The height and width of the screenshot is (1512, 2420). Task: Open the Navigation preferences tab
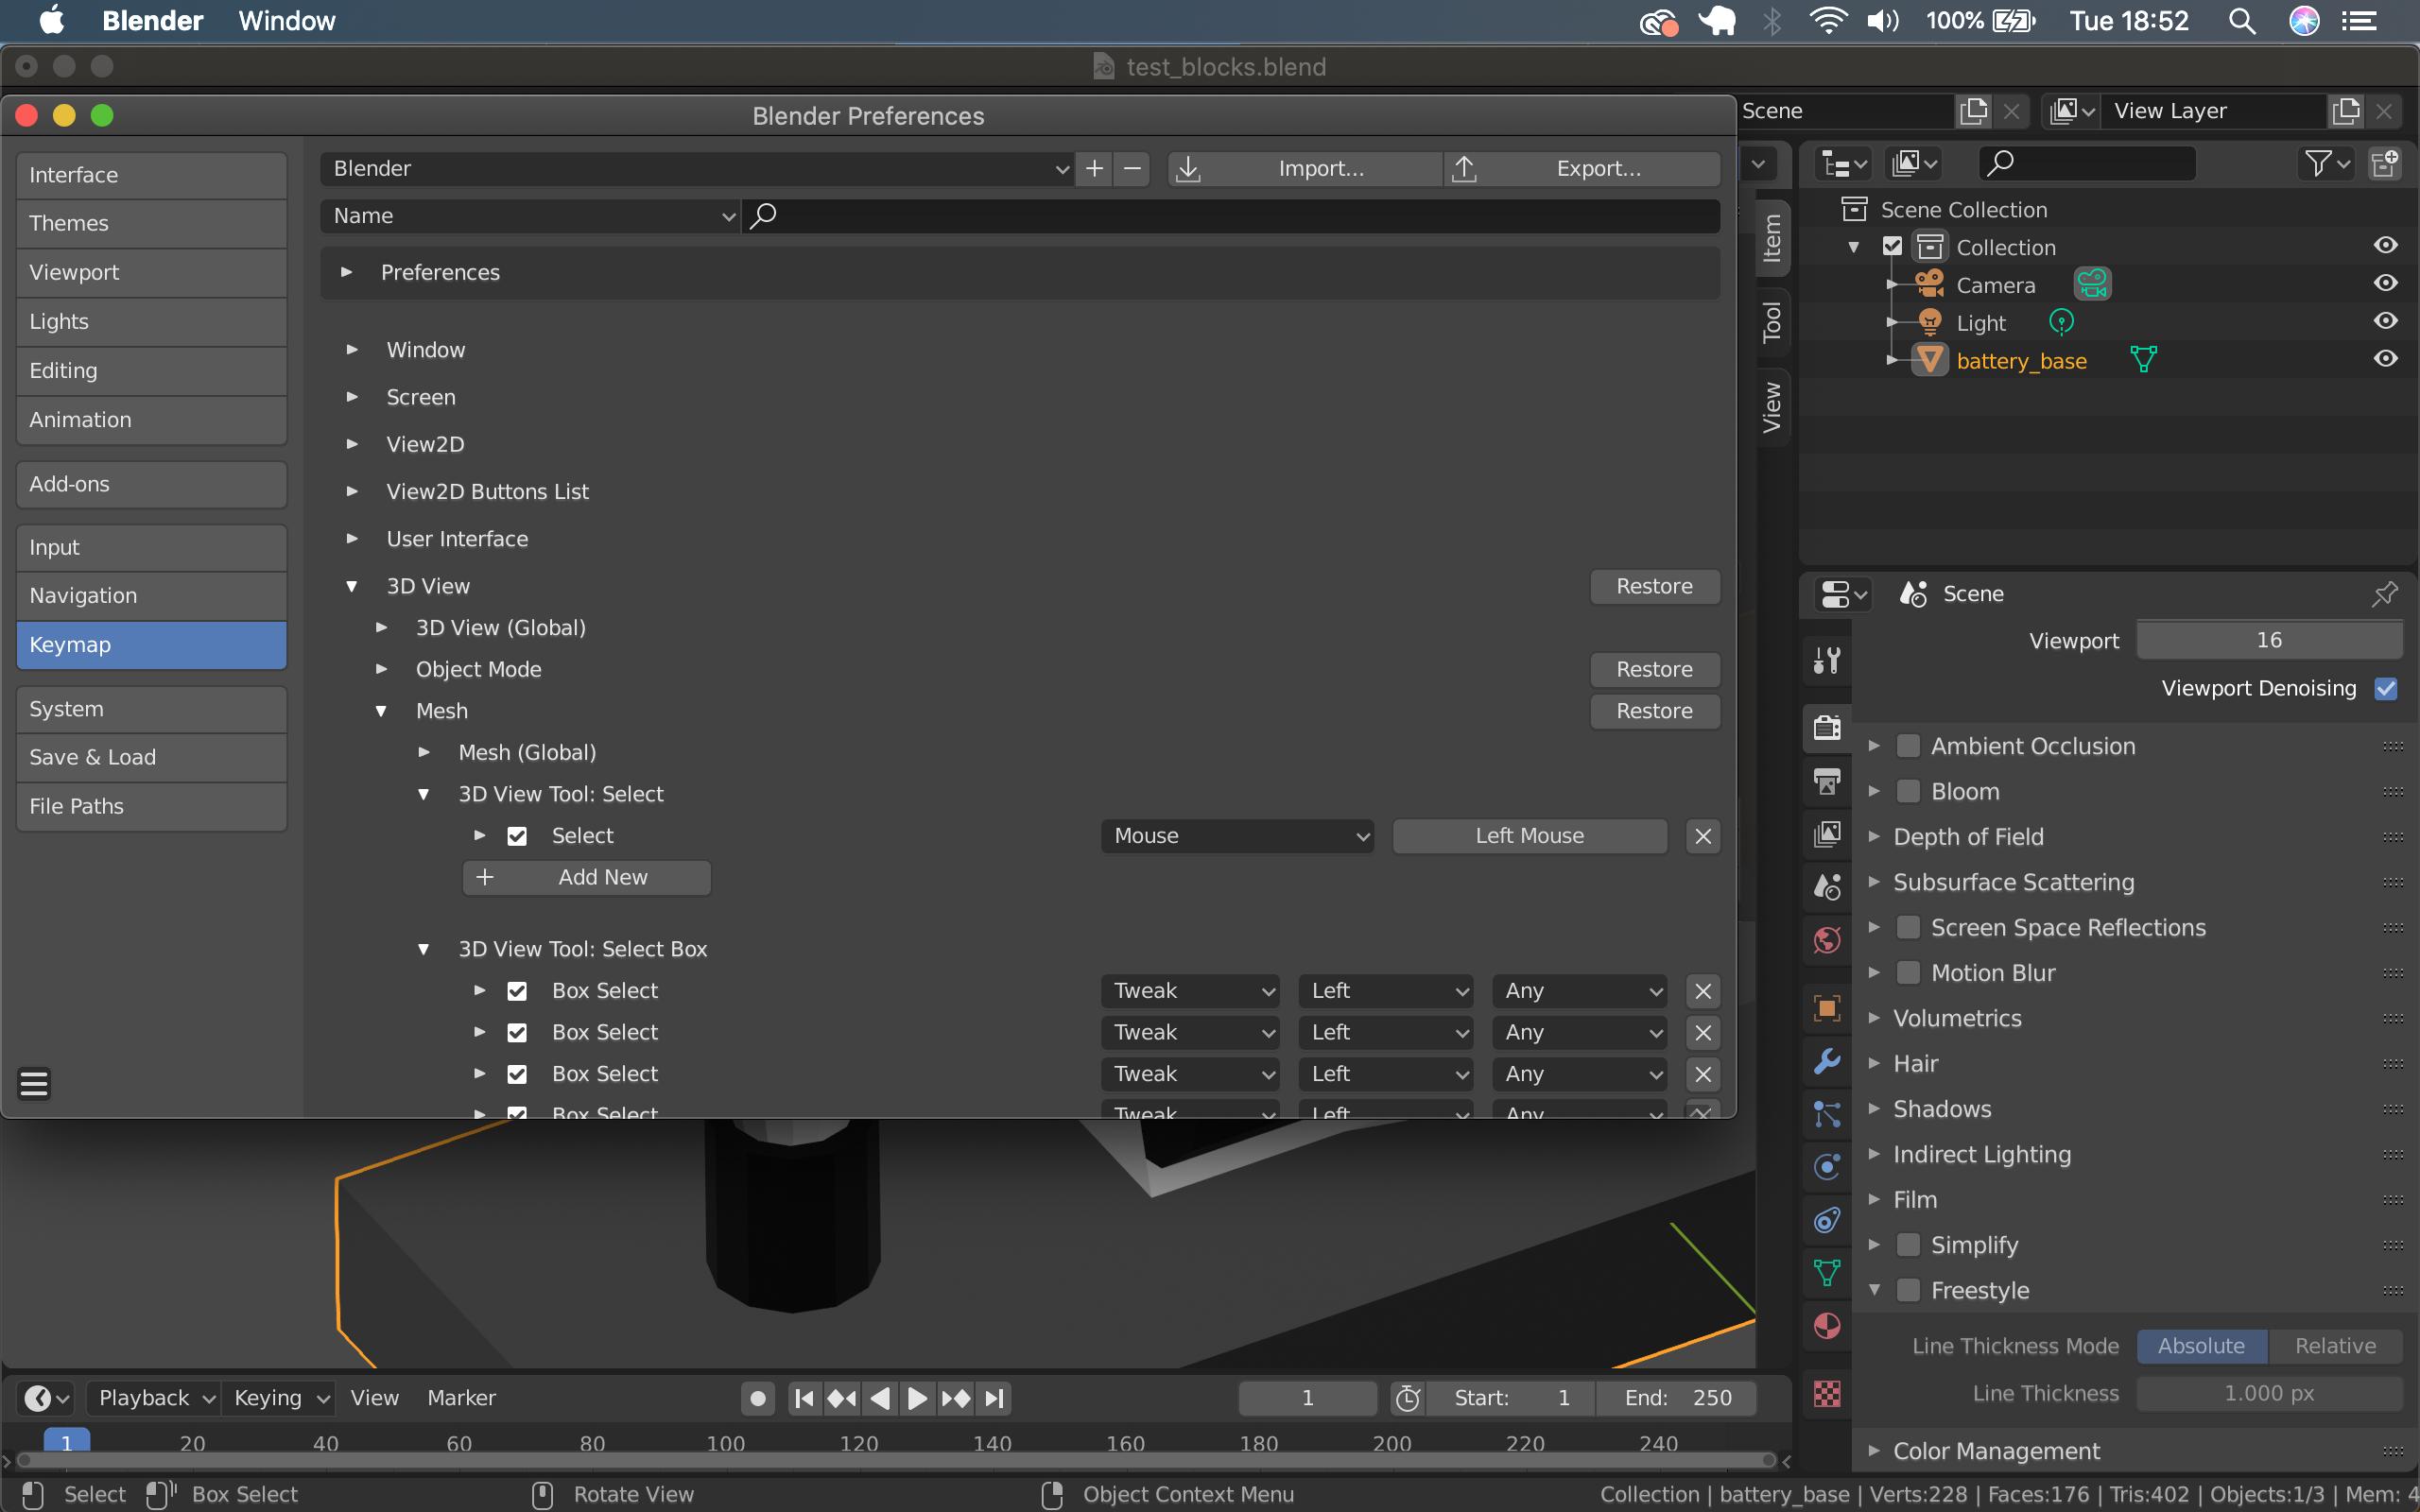[x=152, y=595]
